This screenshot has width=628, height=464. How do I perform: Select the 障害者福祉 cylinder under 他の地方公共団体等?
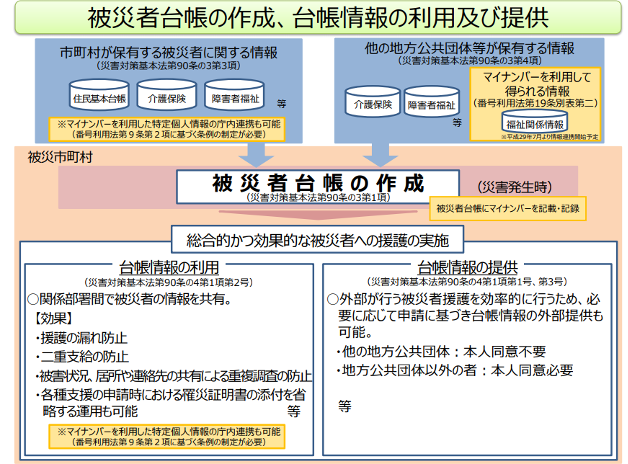431,102
